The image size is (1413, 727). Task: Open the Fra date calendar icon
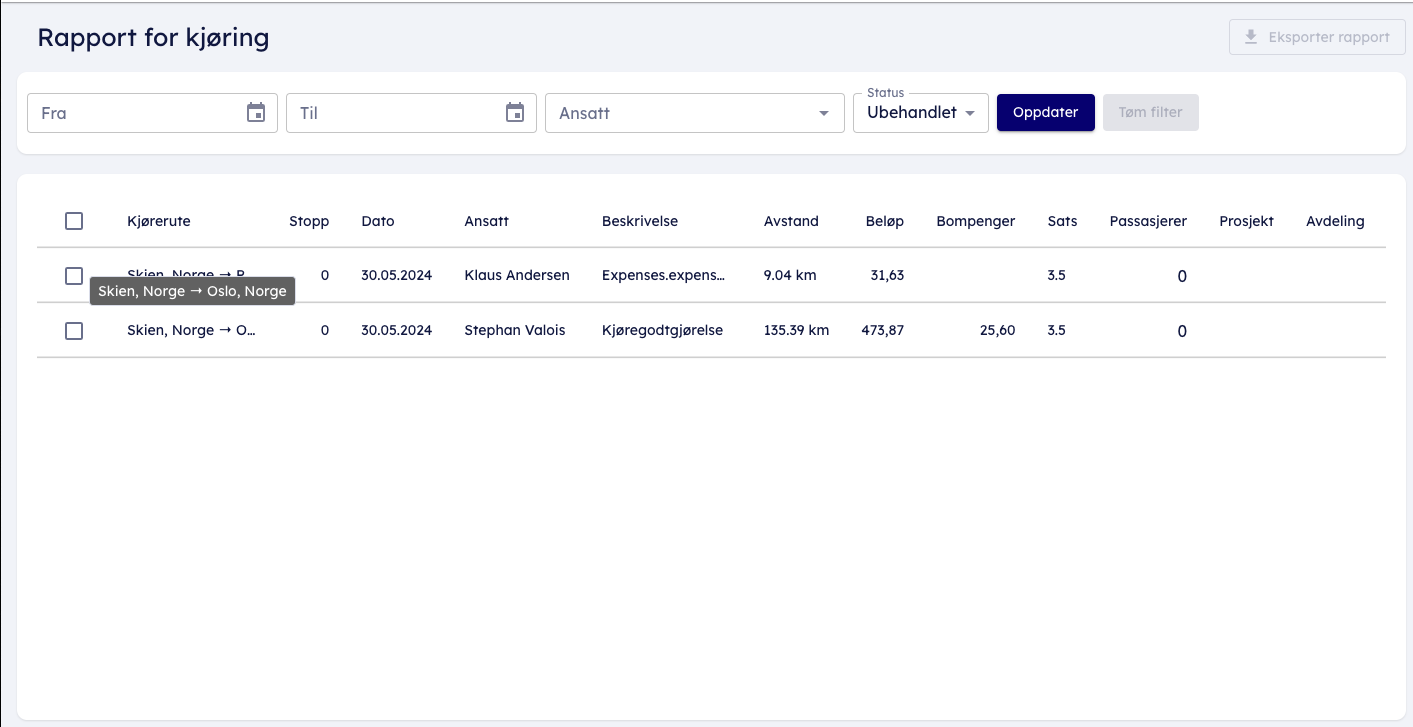pos(256,113)
